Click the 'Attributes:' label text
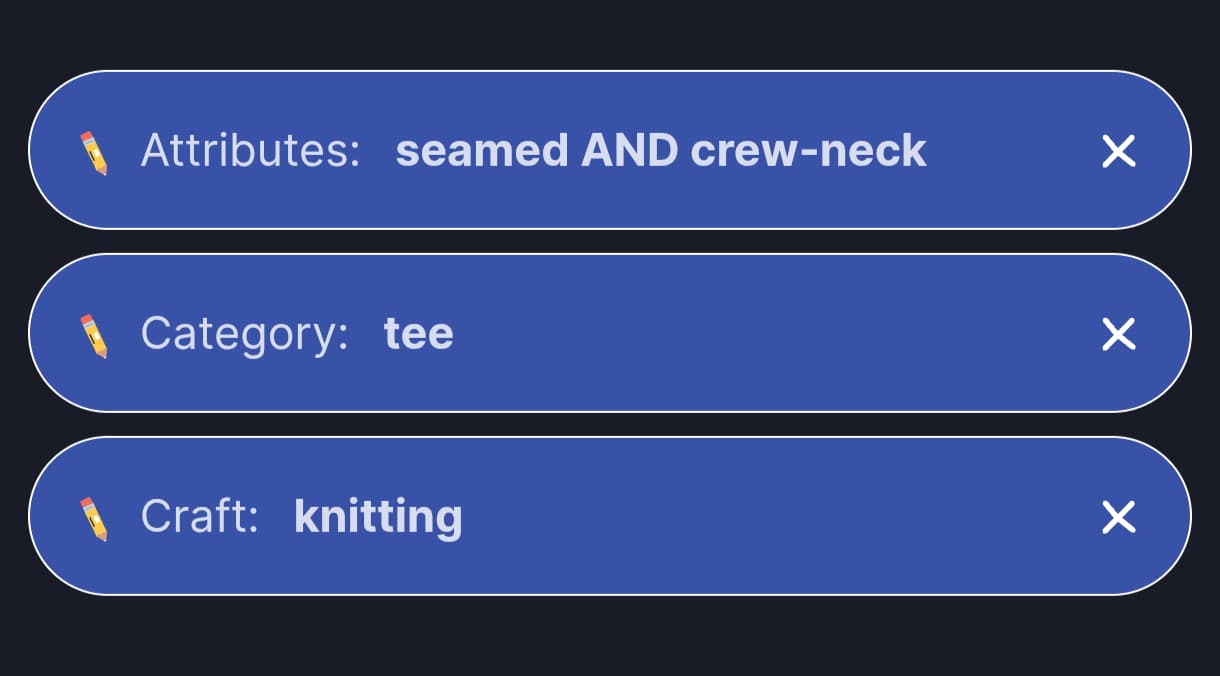The height and width of the screenshot is (676, 1220). [250, 151]
